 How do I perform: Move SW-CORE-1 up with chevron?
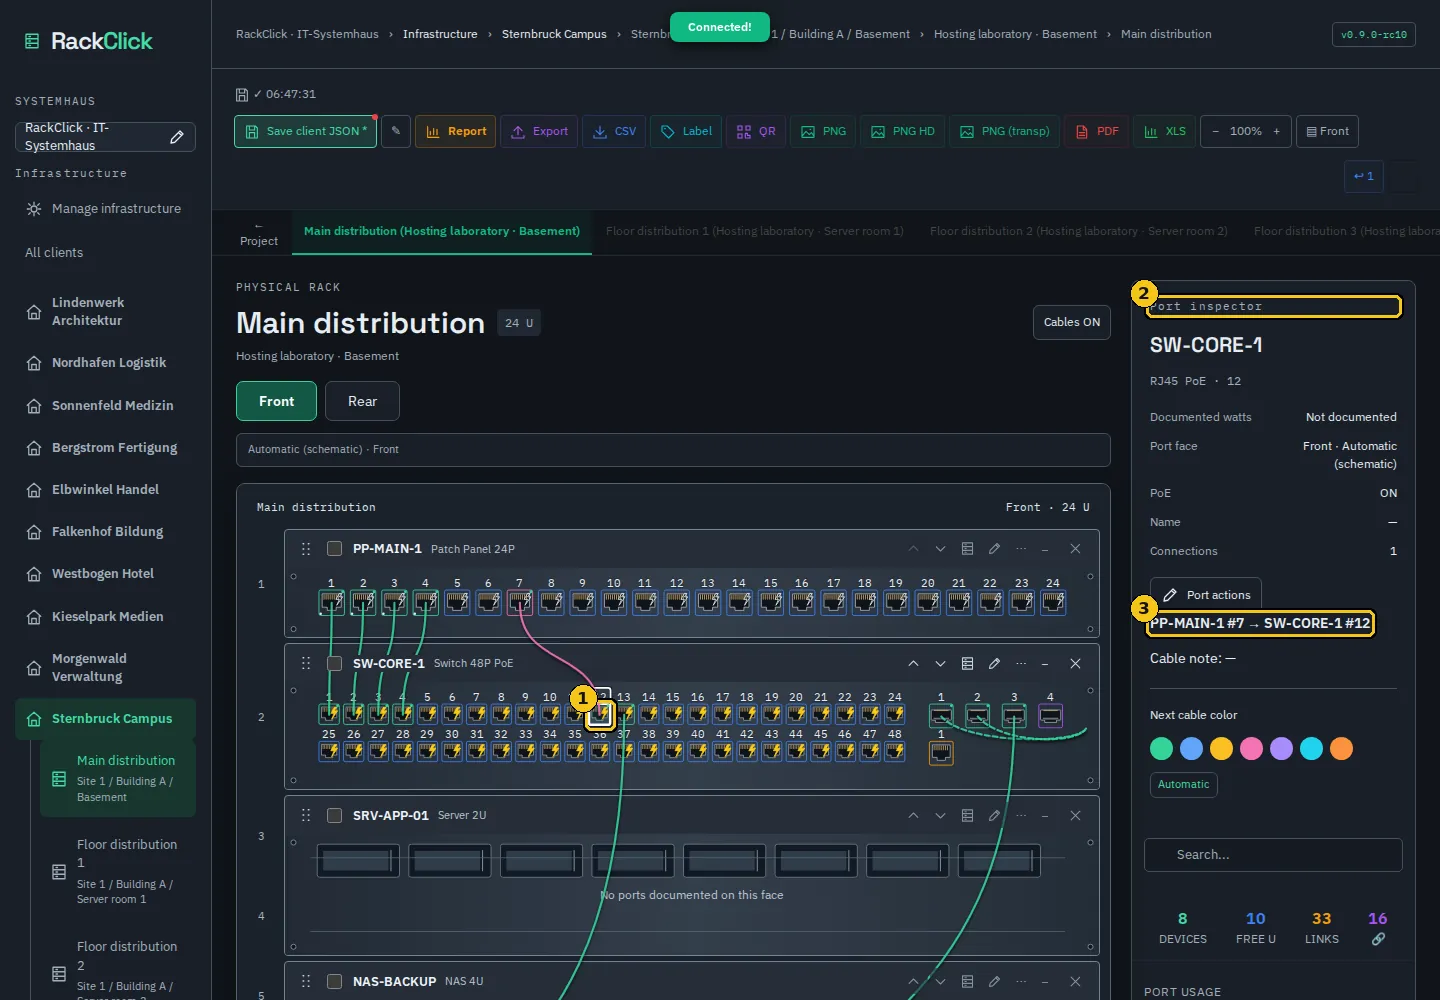[913, 664]
